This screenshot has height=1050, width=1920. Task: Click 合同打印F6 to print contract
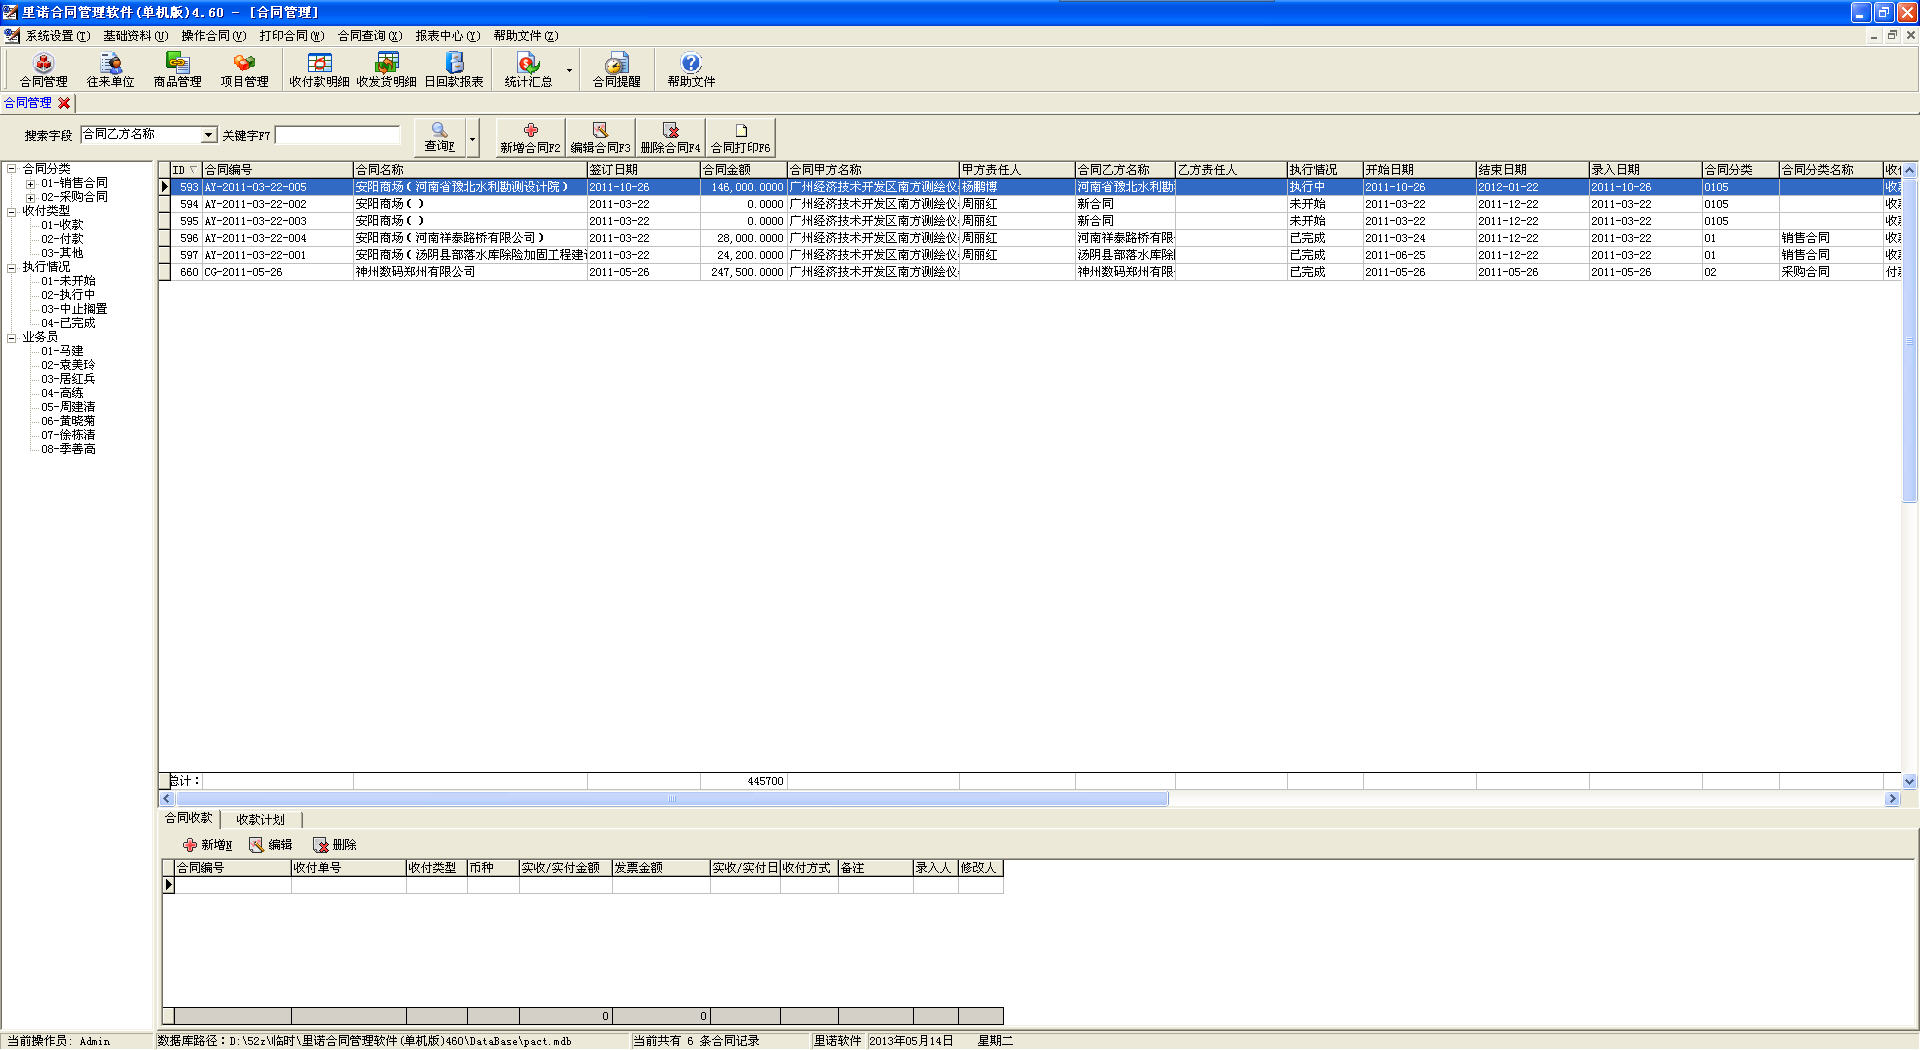tap(740, 137)
